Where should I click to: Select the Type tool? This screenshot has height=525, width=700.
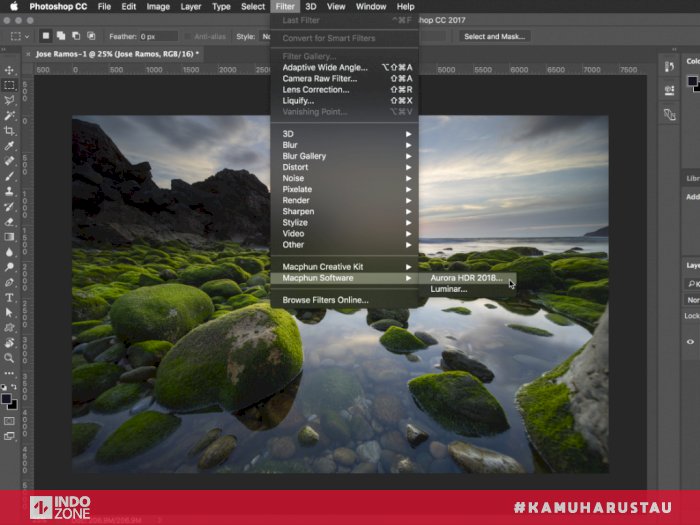coord(9,298)
